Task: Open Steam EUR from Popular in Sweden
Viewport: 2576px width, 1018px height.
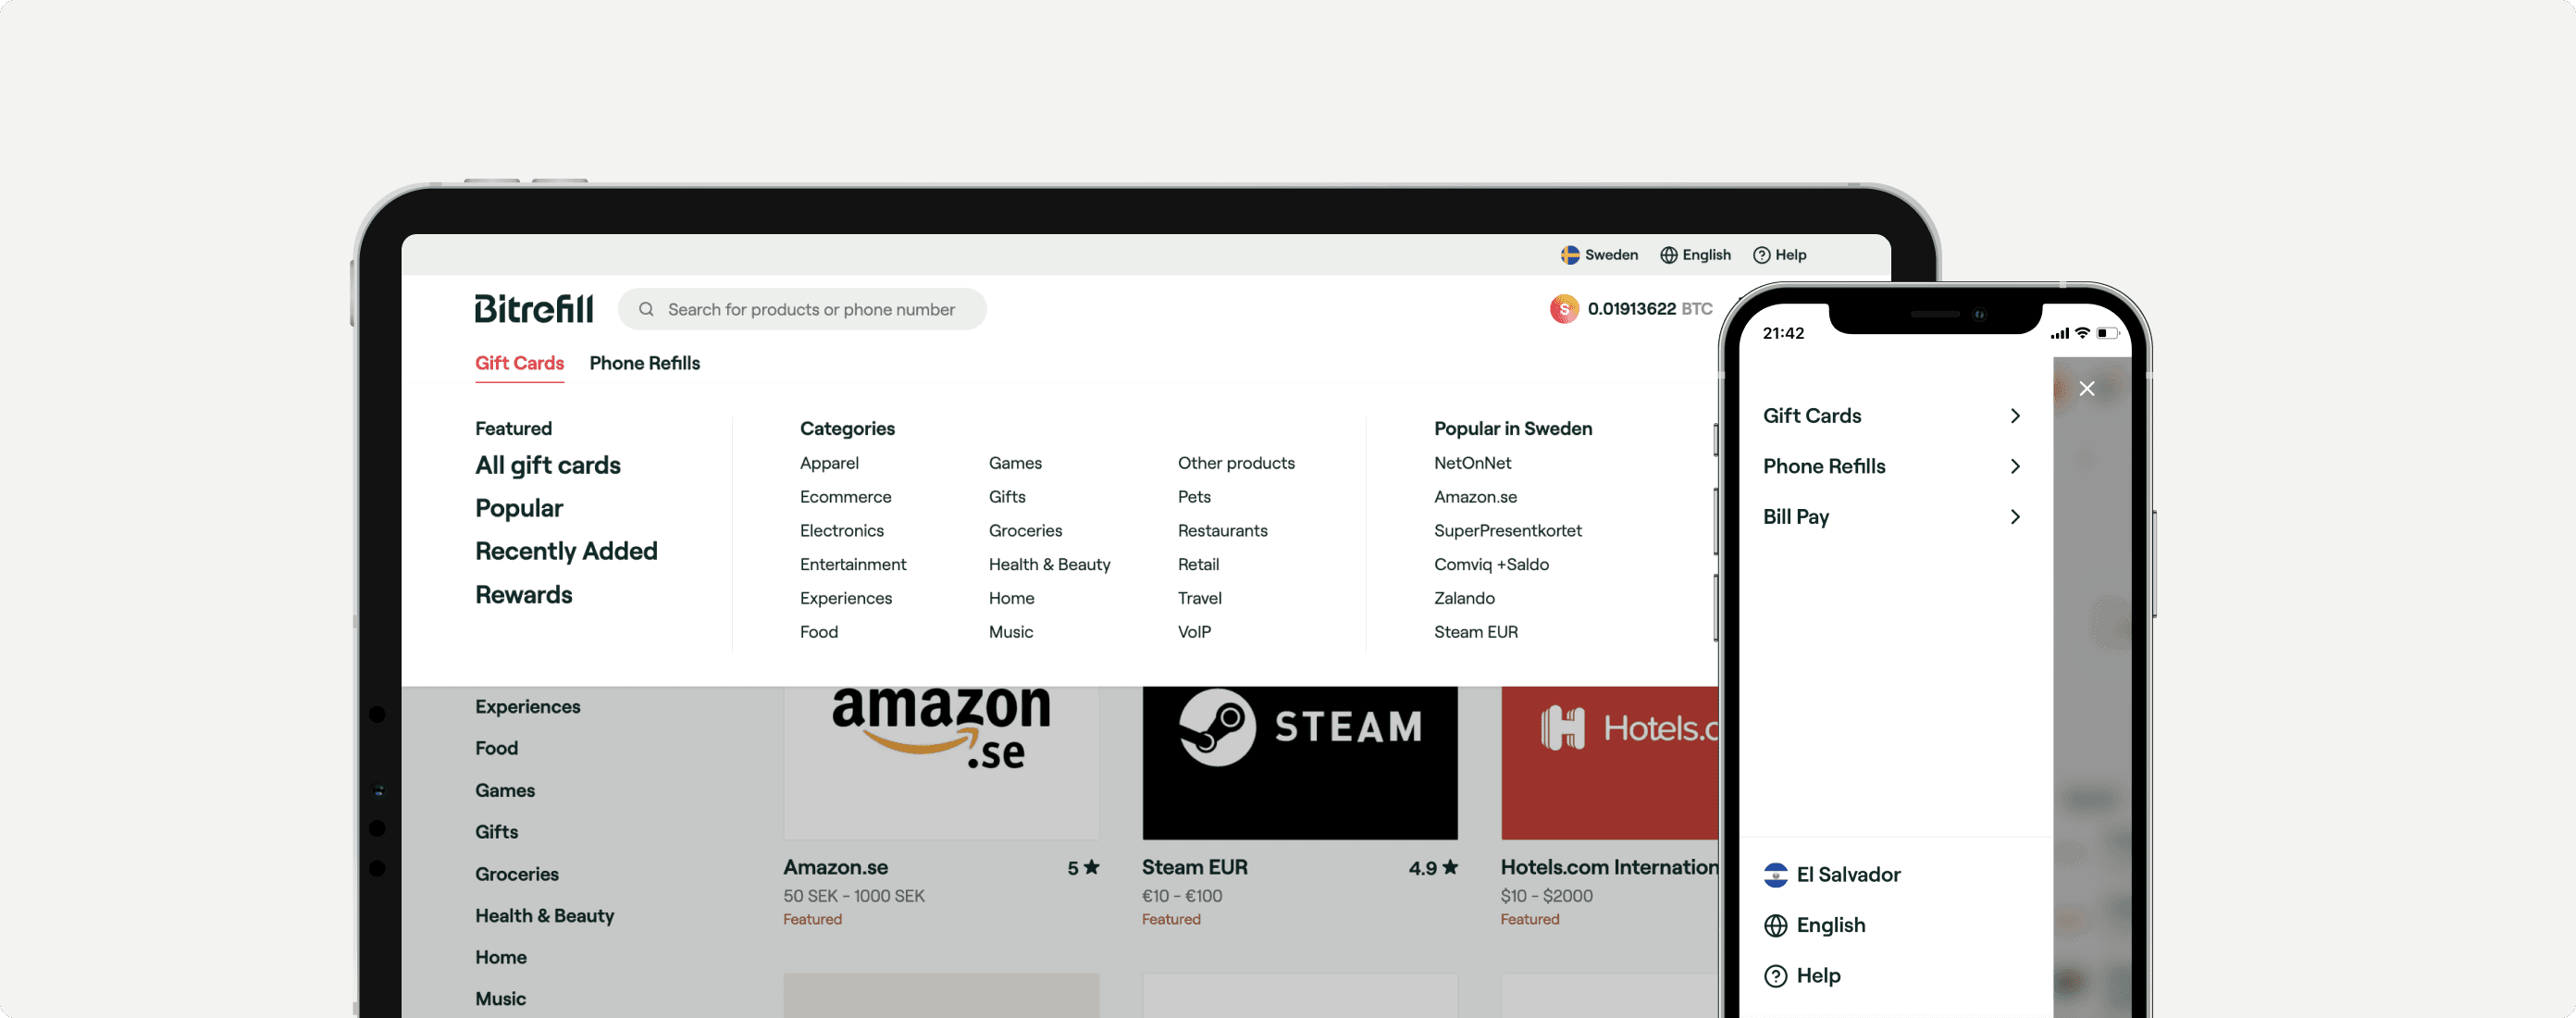Action: point(1475,633)
